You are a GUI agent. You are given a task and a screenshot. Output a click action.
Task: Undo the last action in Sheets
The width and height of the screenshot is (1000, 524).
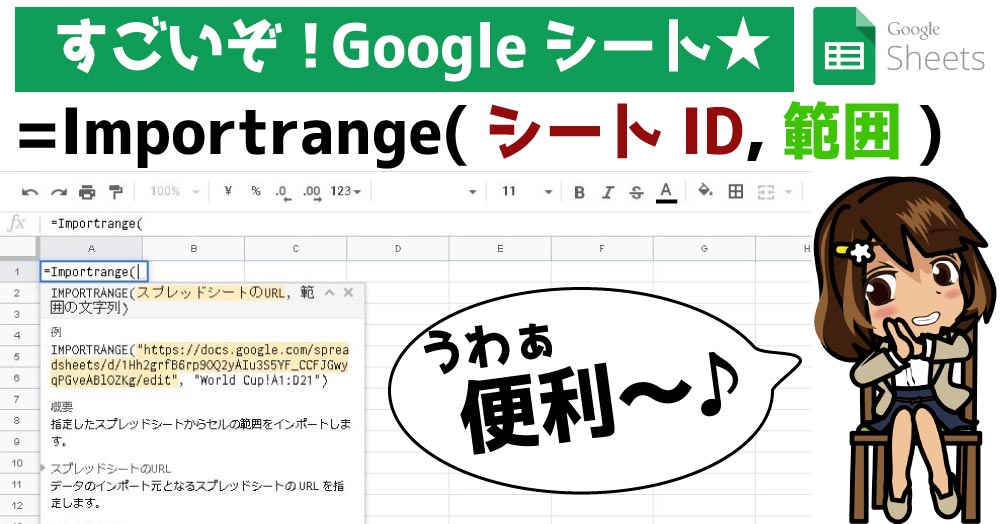click(30, 192)
